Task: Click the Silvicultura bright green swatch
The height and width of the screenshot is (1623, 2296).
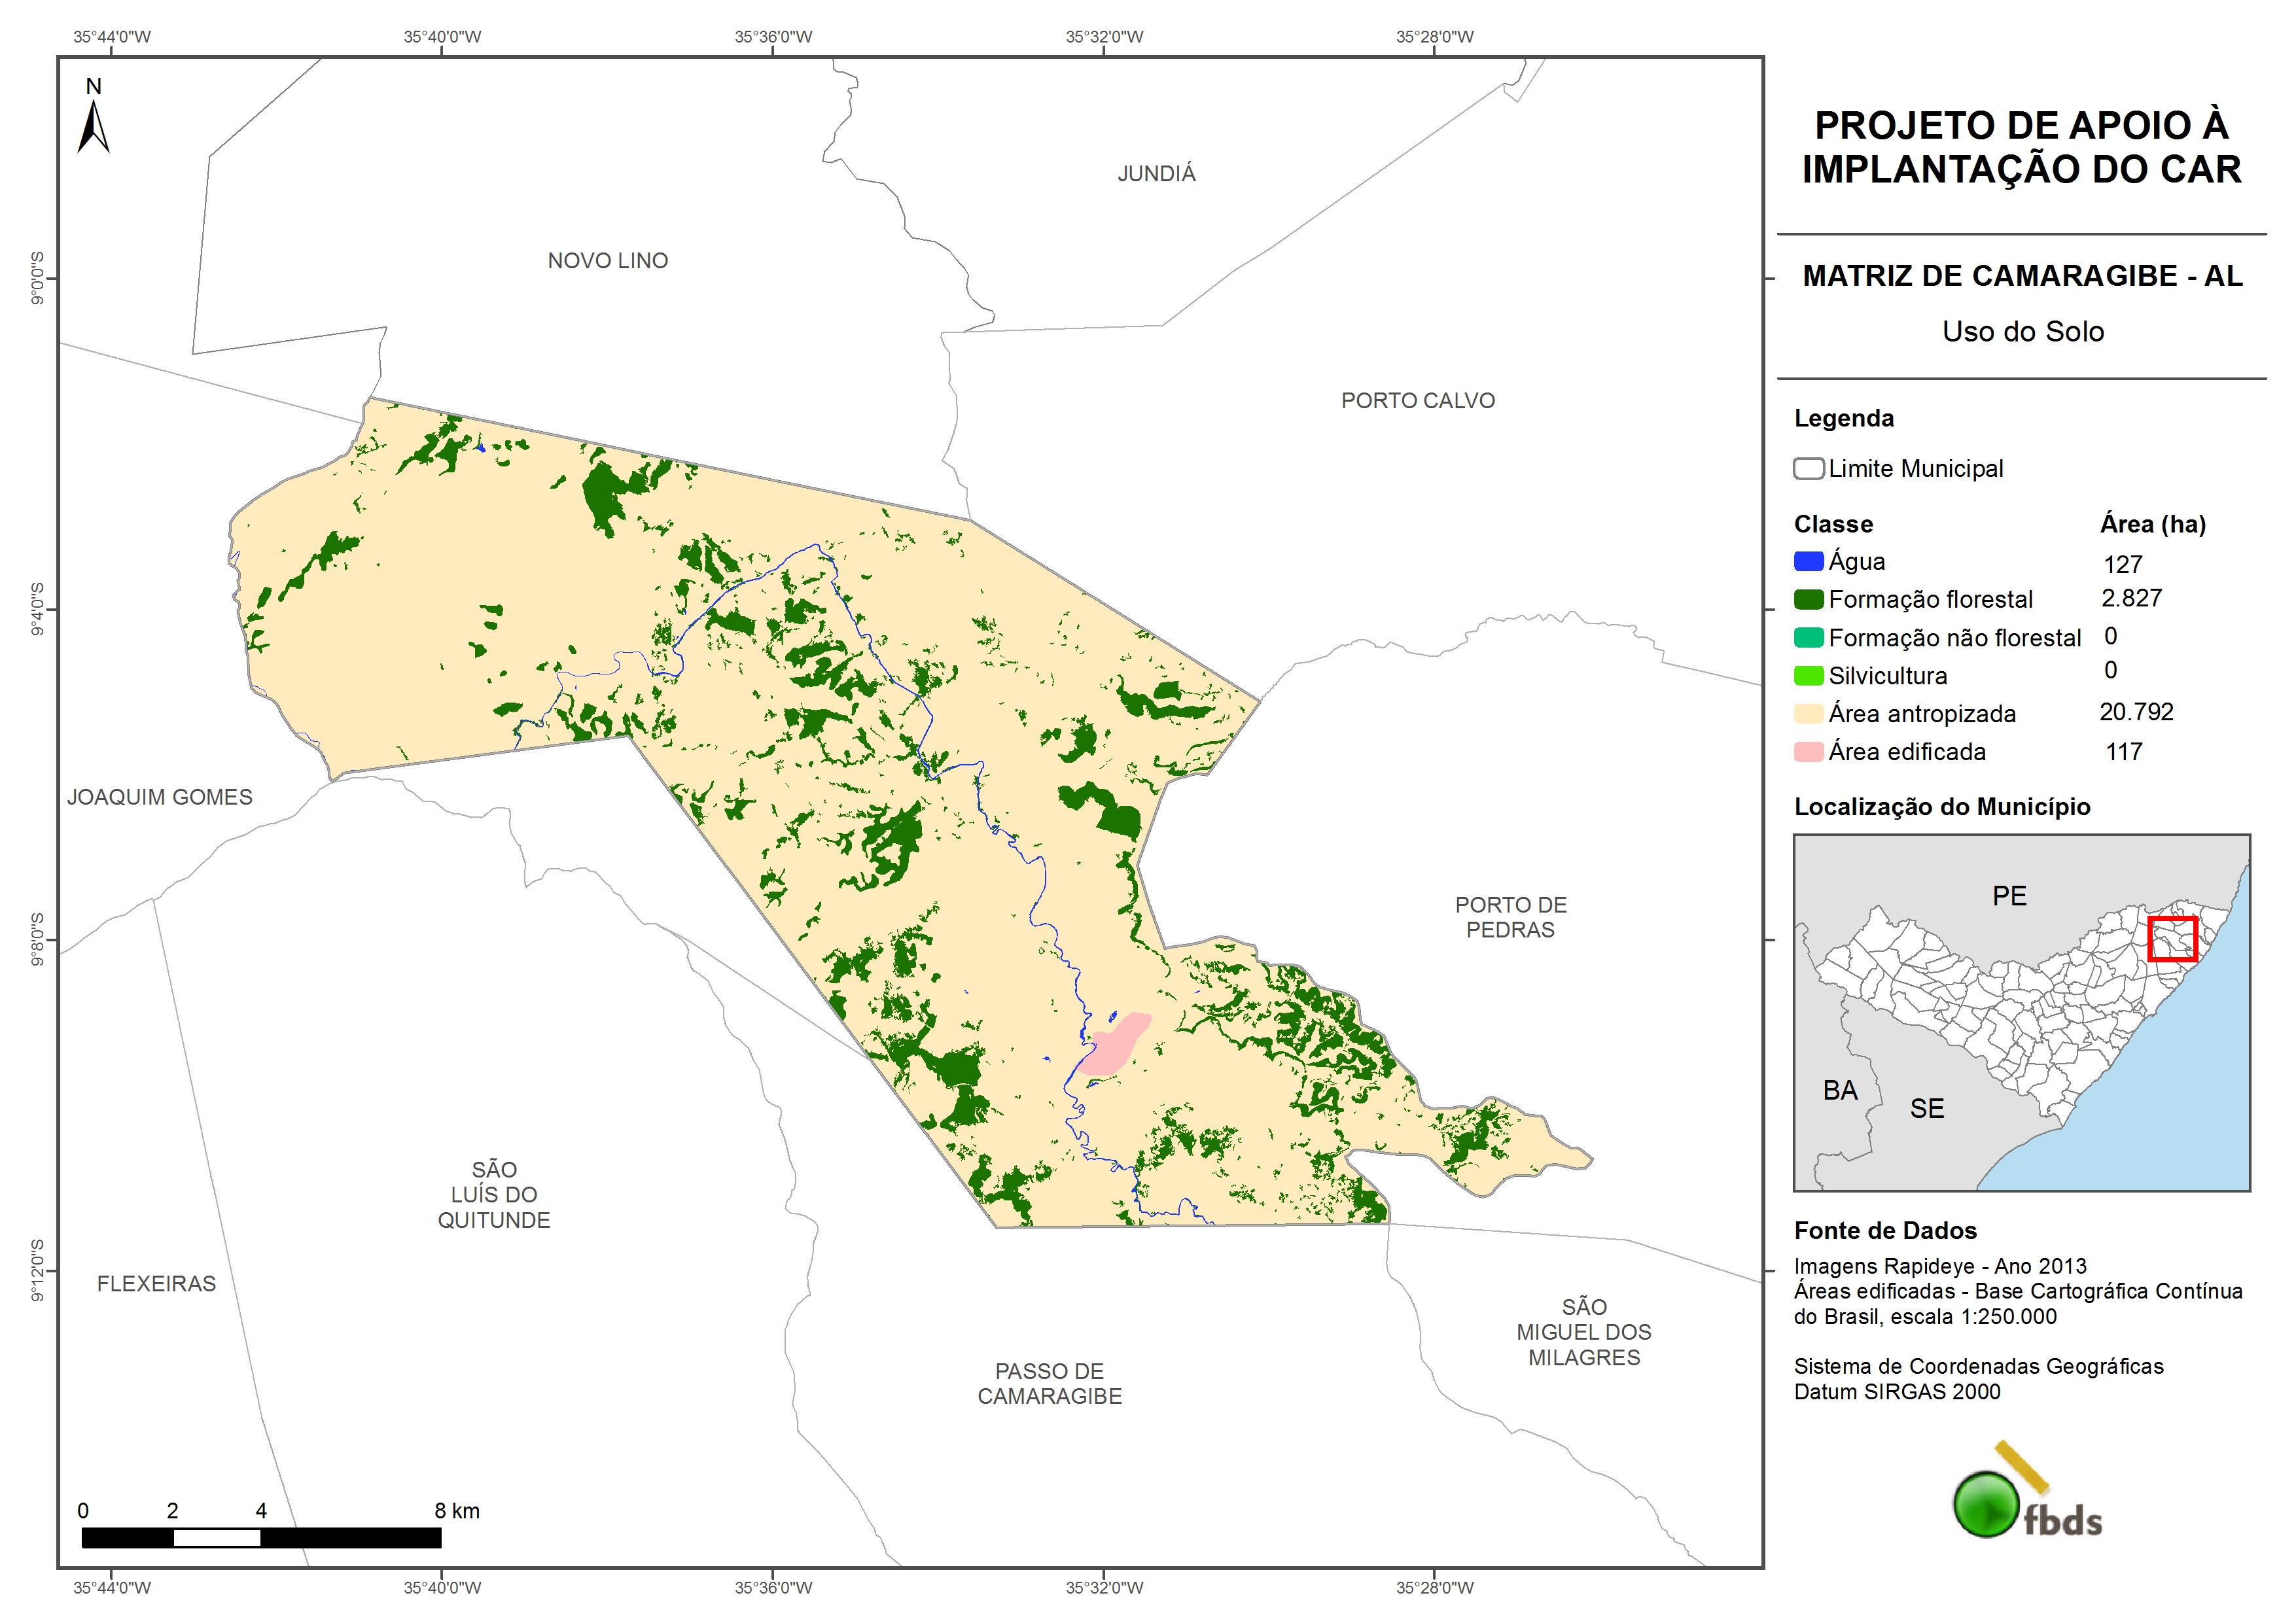Action: tap(1808, 675)
